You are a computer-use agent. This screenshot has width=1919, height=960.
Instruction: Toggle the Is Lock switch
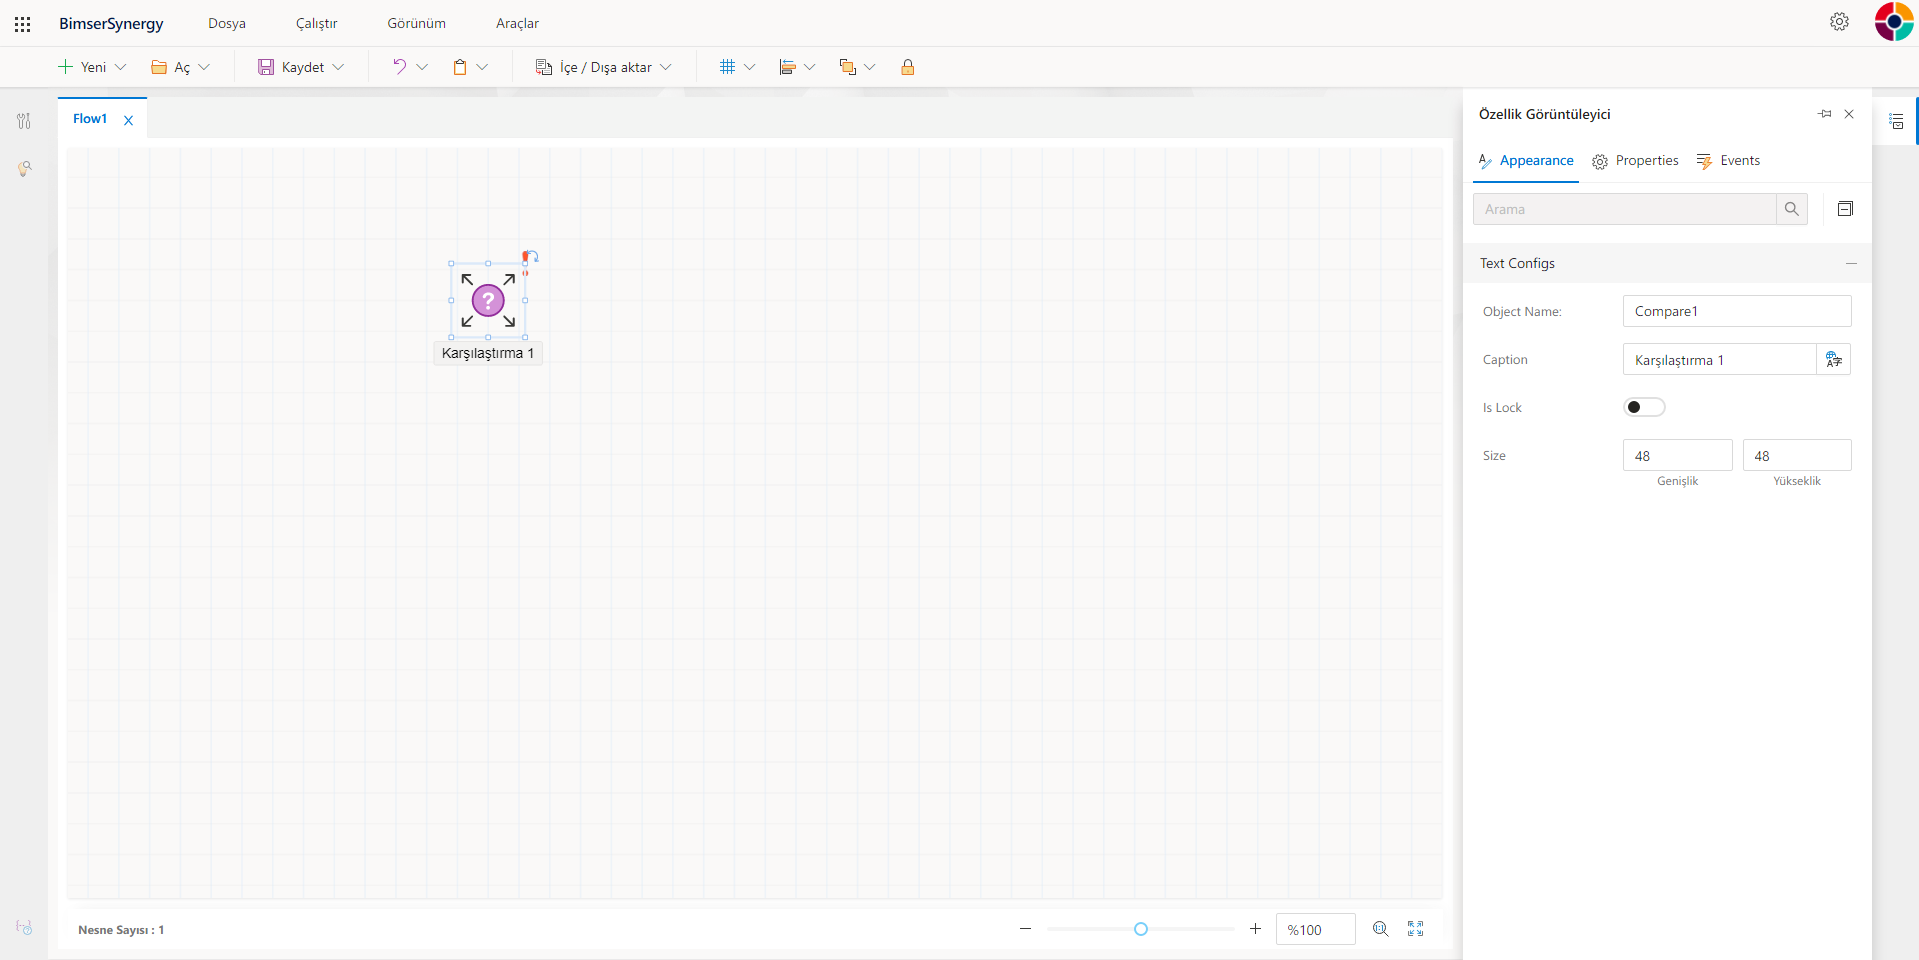(x=1643, y=407)
